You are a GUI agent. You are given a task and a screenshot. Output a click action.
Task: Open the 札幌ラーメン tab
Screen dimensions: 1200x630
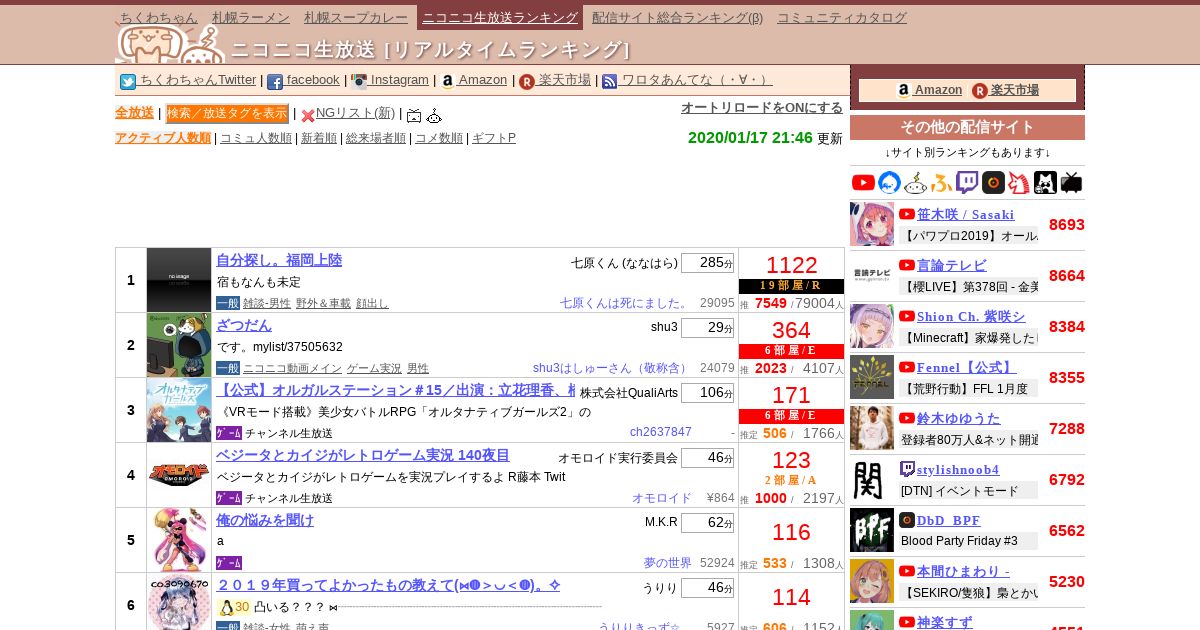(x=251, y=17)
